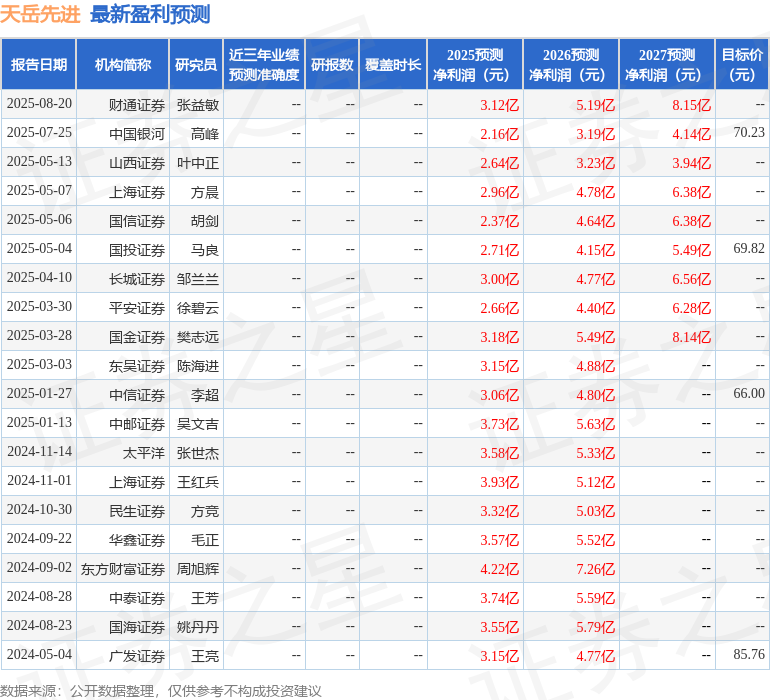The height and width of the screenshot is (700, 770).
Task: Click the 天岳先进 title text
Action: click(40, 14)
